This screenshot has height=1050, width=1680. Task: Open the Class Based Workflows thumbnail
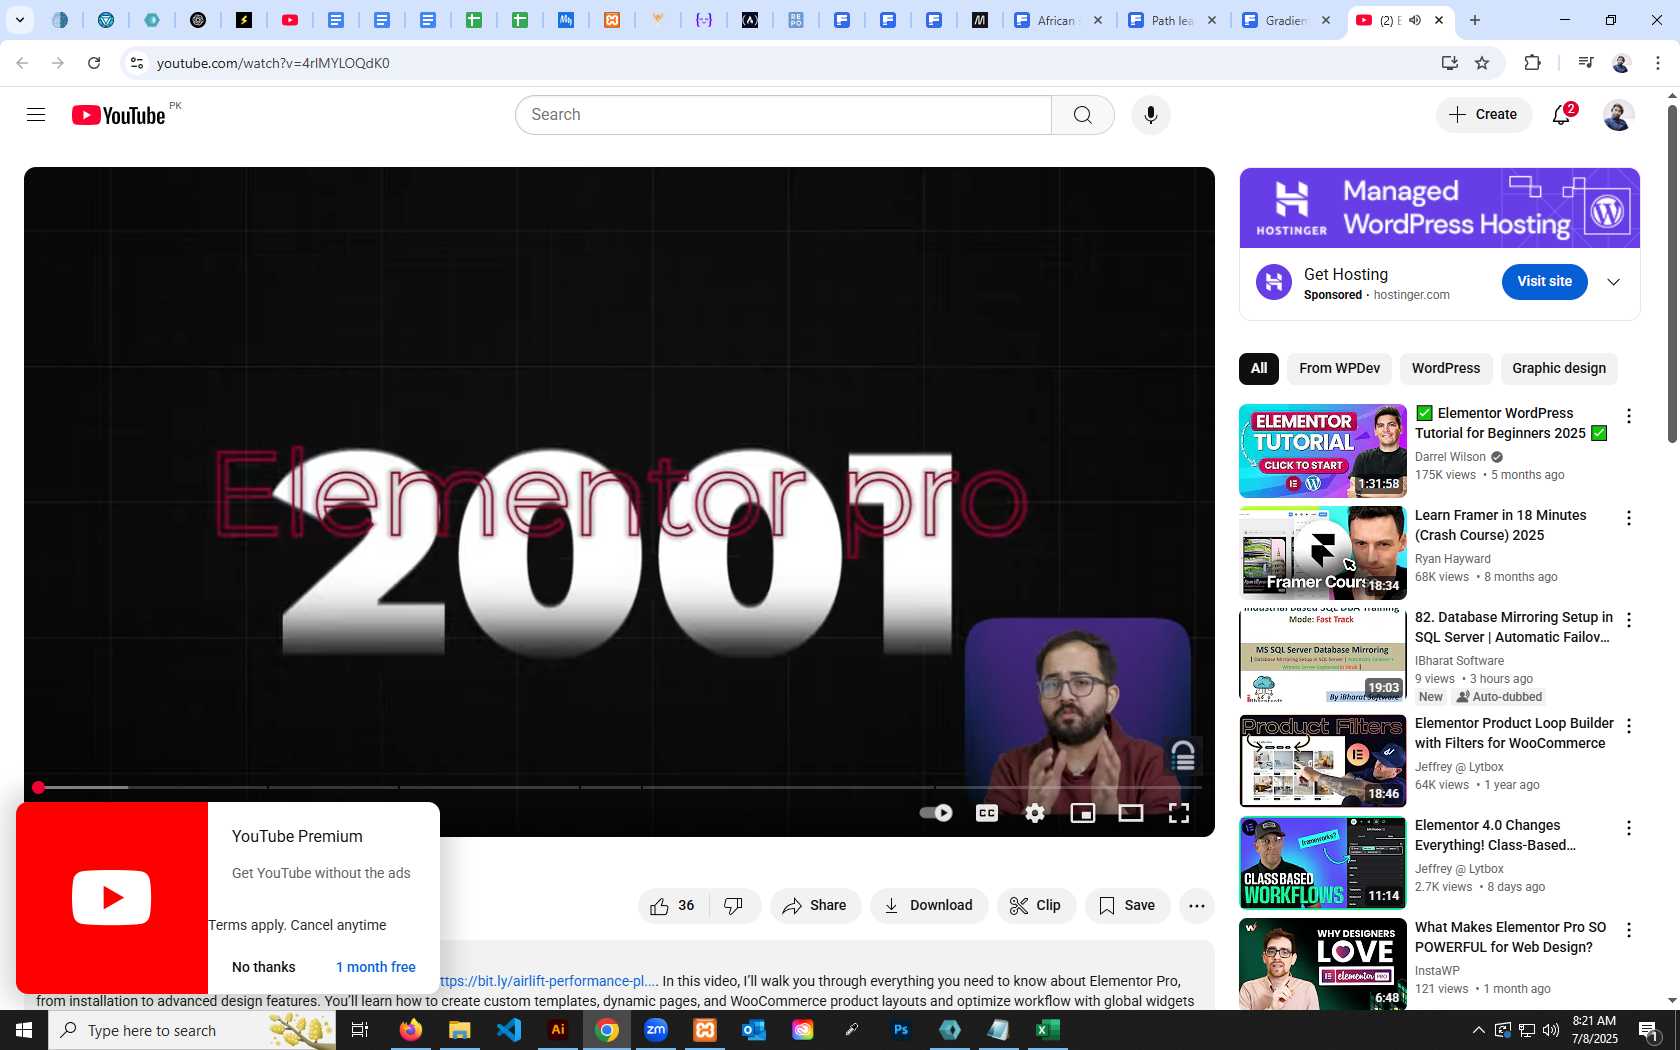(1323, 863)
